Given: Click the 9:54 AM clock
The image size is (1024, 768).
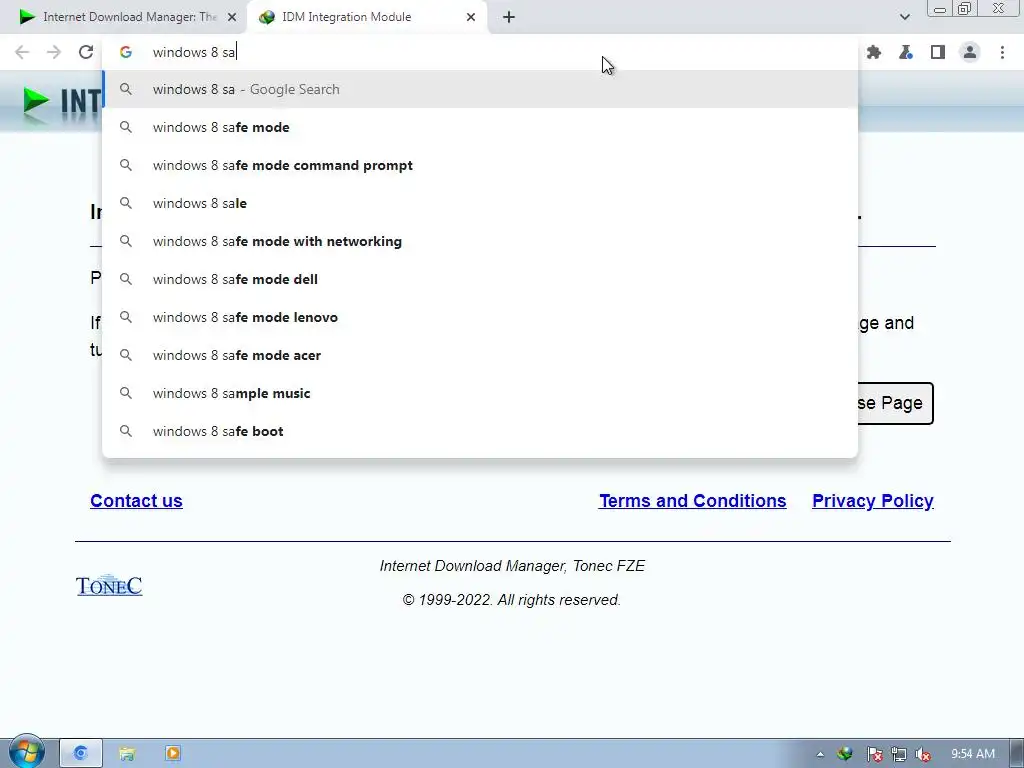Looking at the screenshot, I should point(972,754).
